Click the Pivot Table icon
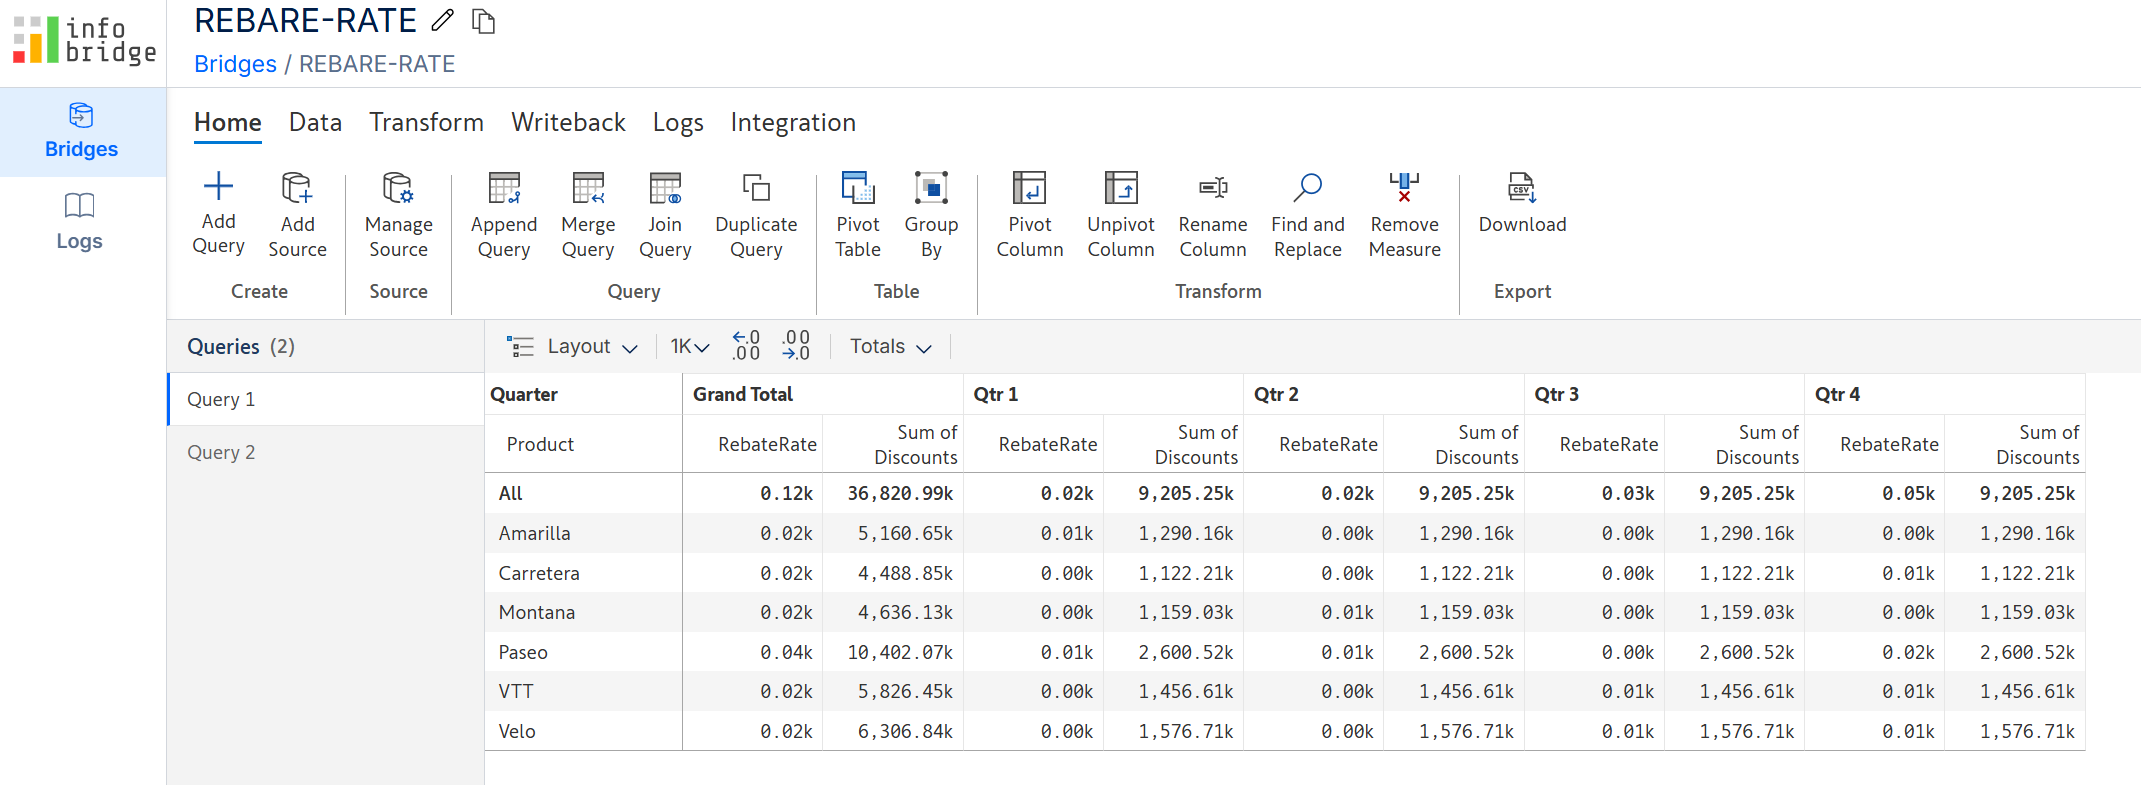The width and height of the screenshot is (2141, 785). (x=858, y=188)
